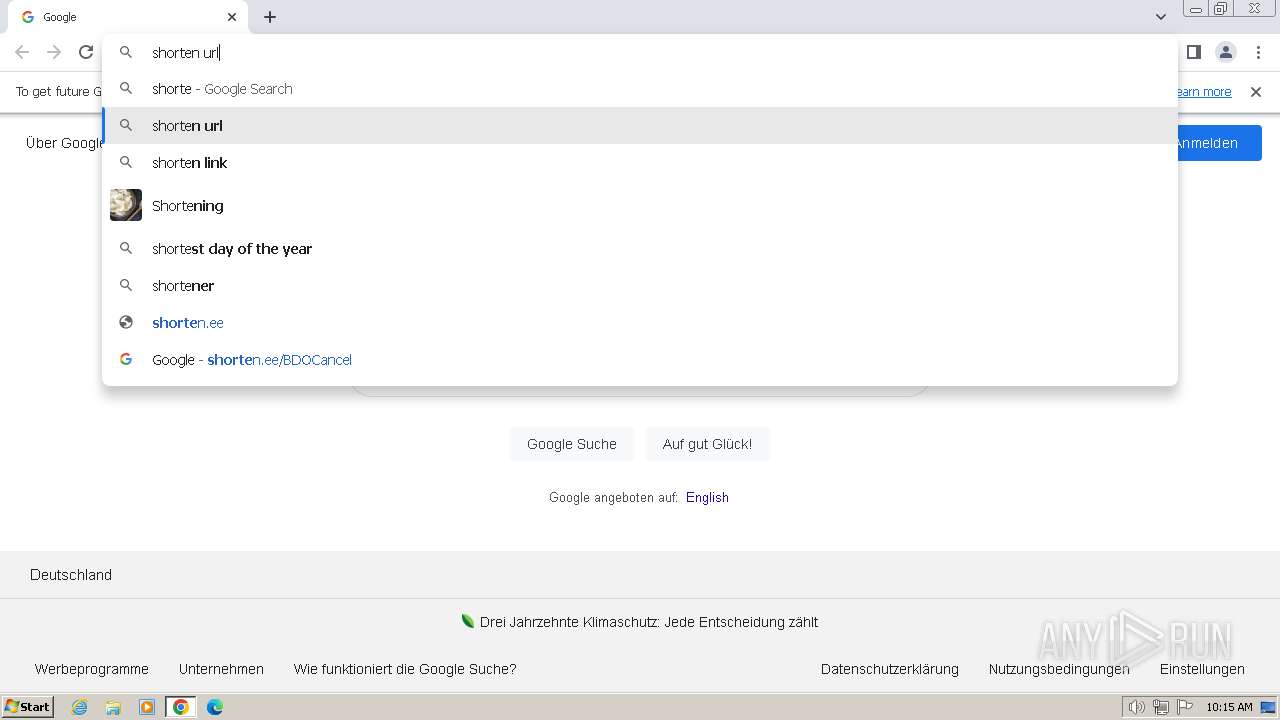The height and width of the screenshot is (720, 1280).
Task: Open the volume speaker tray icon
Action: (x=1136, y=707)
